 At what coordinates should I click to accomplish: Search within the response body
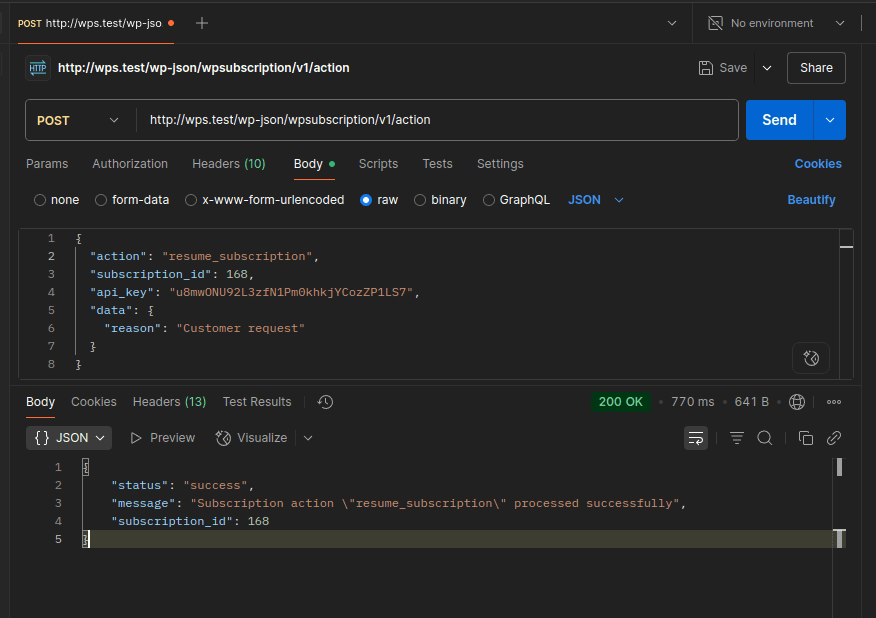[x=765, y=438]
